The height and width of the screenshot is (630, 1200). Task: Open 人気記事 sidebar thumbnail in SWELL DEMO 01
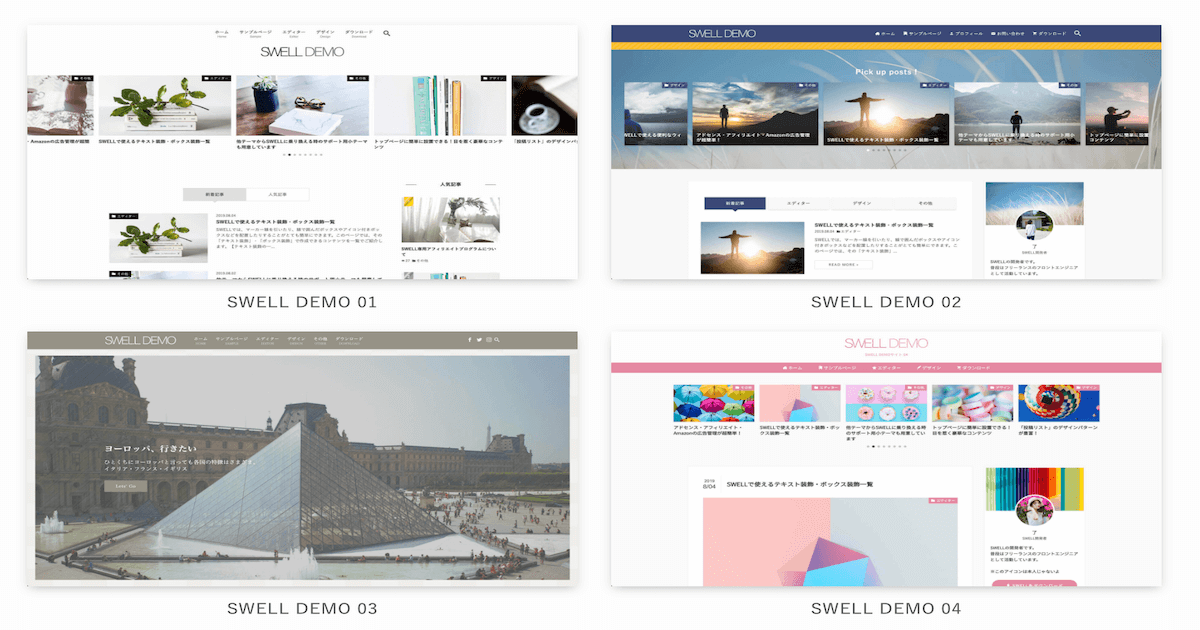pos(451,220)
